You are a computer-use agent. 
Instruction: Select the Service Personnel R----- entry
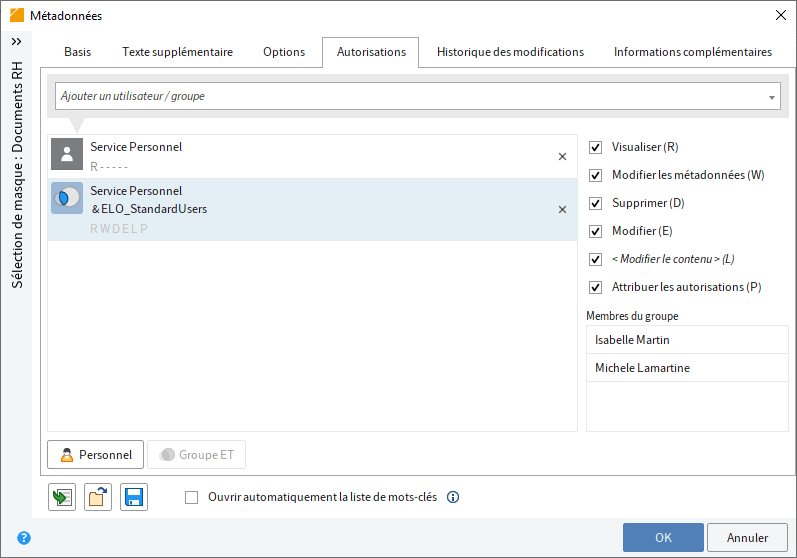[313, 157]
